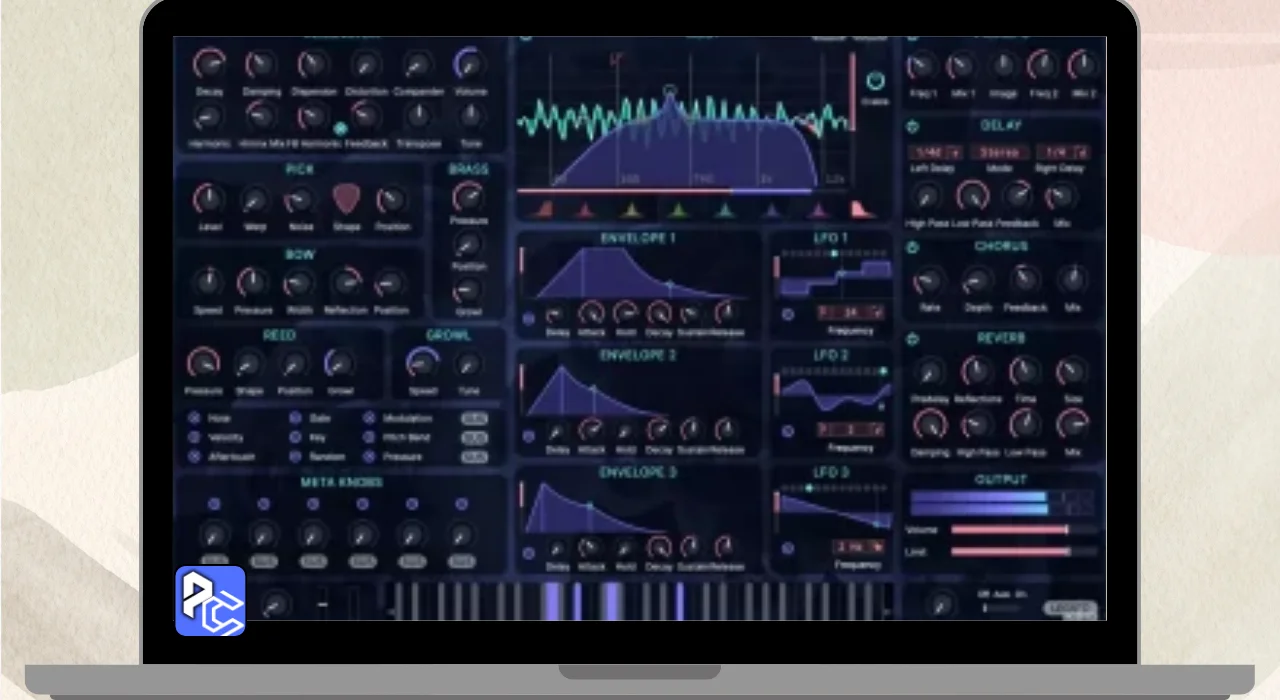Click the Envelope 3 Release knob
This screenshot has height=700, width=1280.
pos(726,547)
